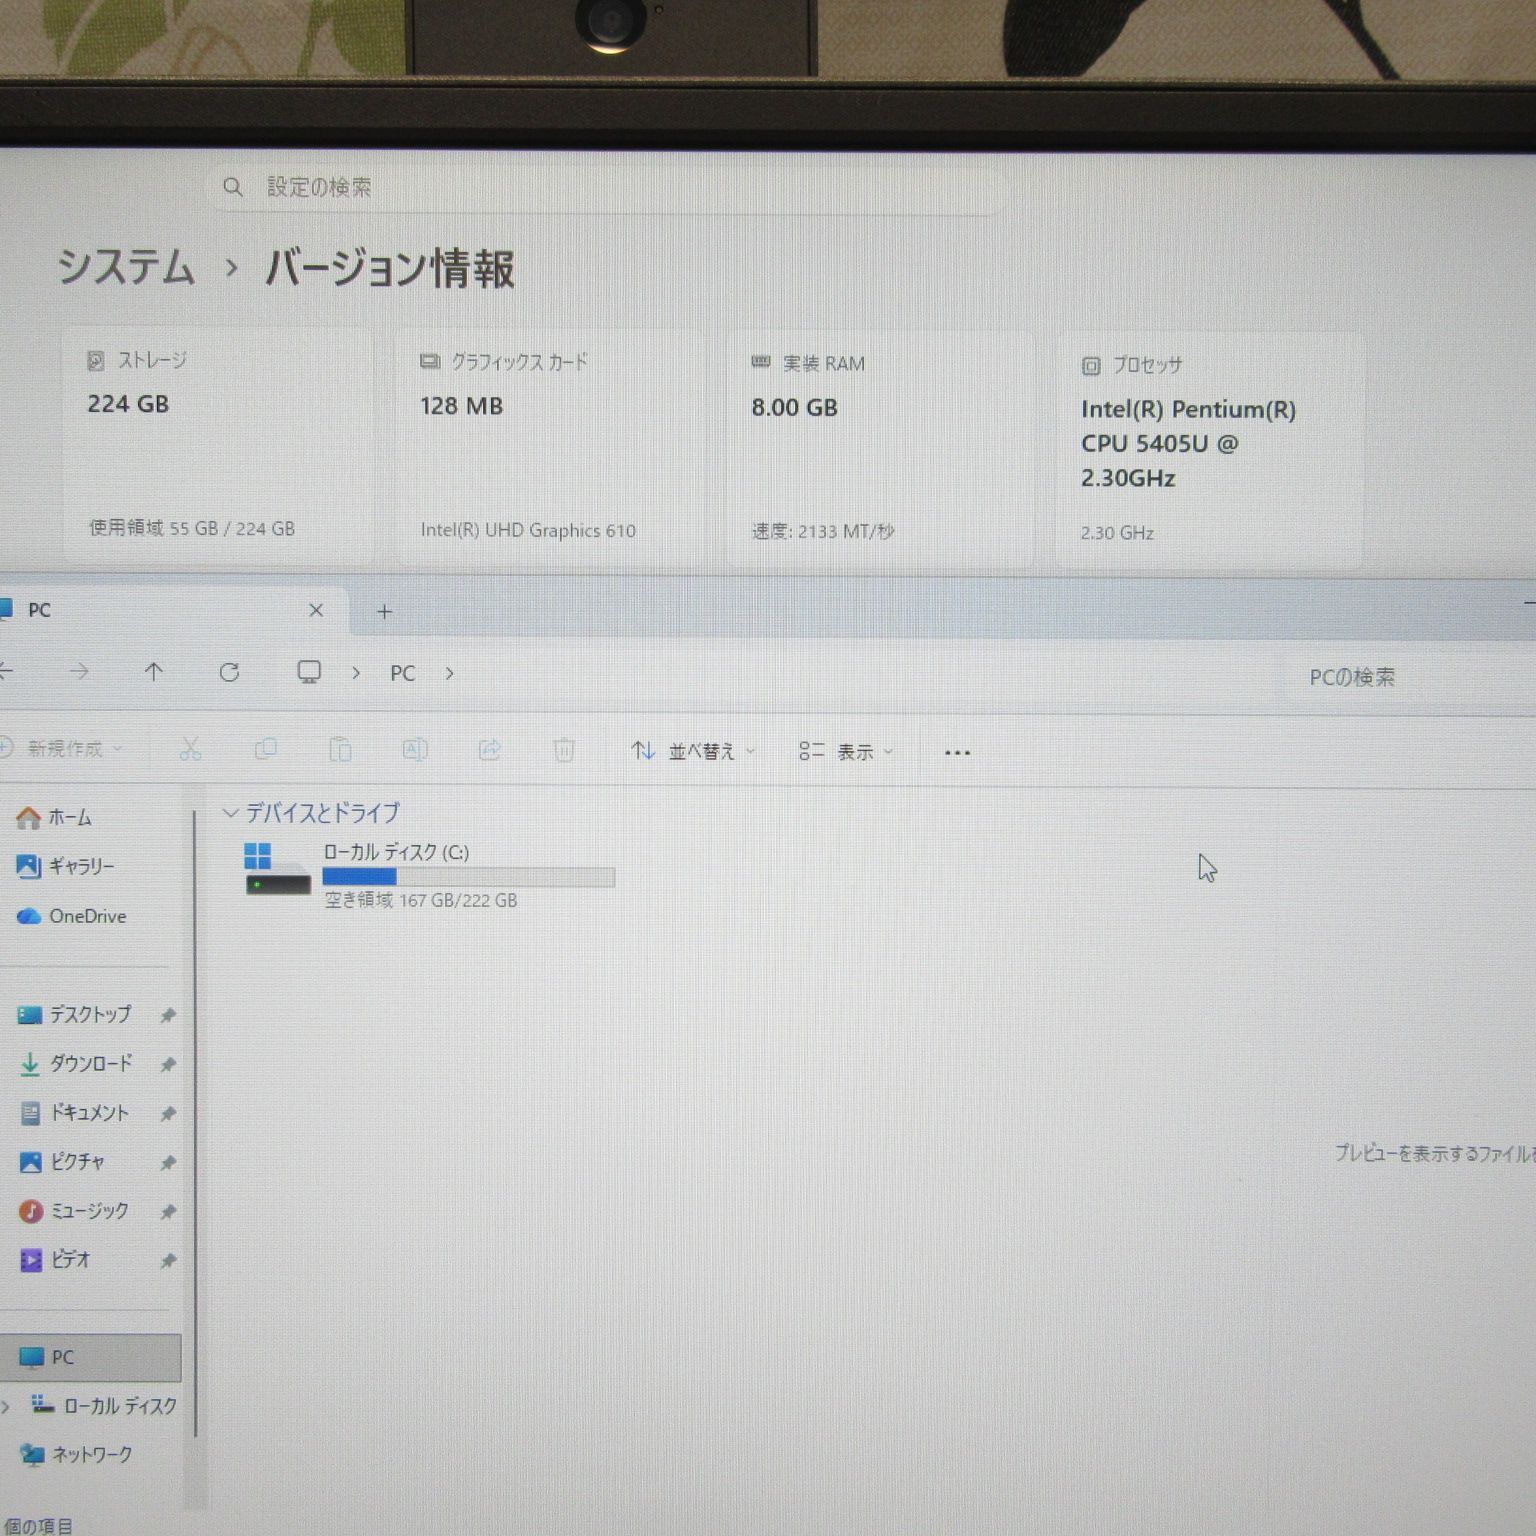
Task: Expand the ローカル ディスク tree node arrow
Action: click(x=6, y=1406)
